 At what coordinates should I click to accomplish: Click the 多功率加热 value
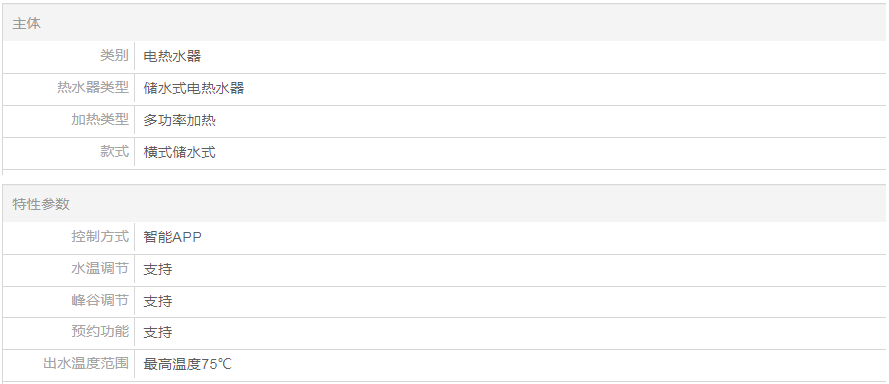click(x=180, y=120)
